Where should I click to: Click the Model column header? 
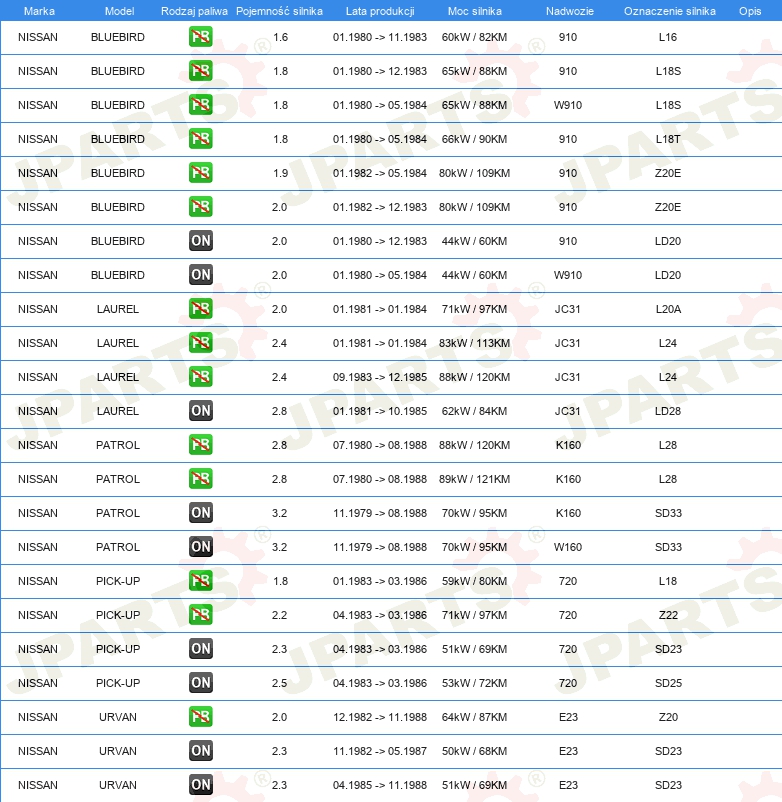[119, 11]
